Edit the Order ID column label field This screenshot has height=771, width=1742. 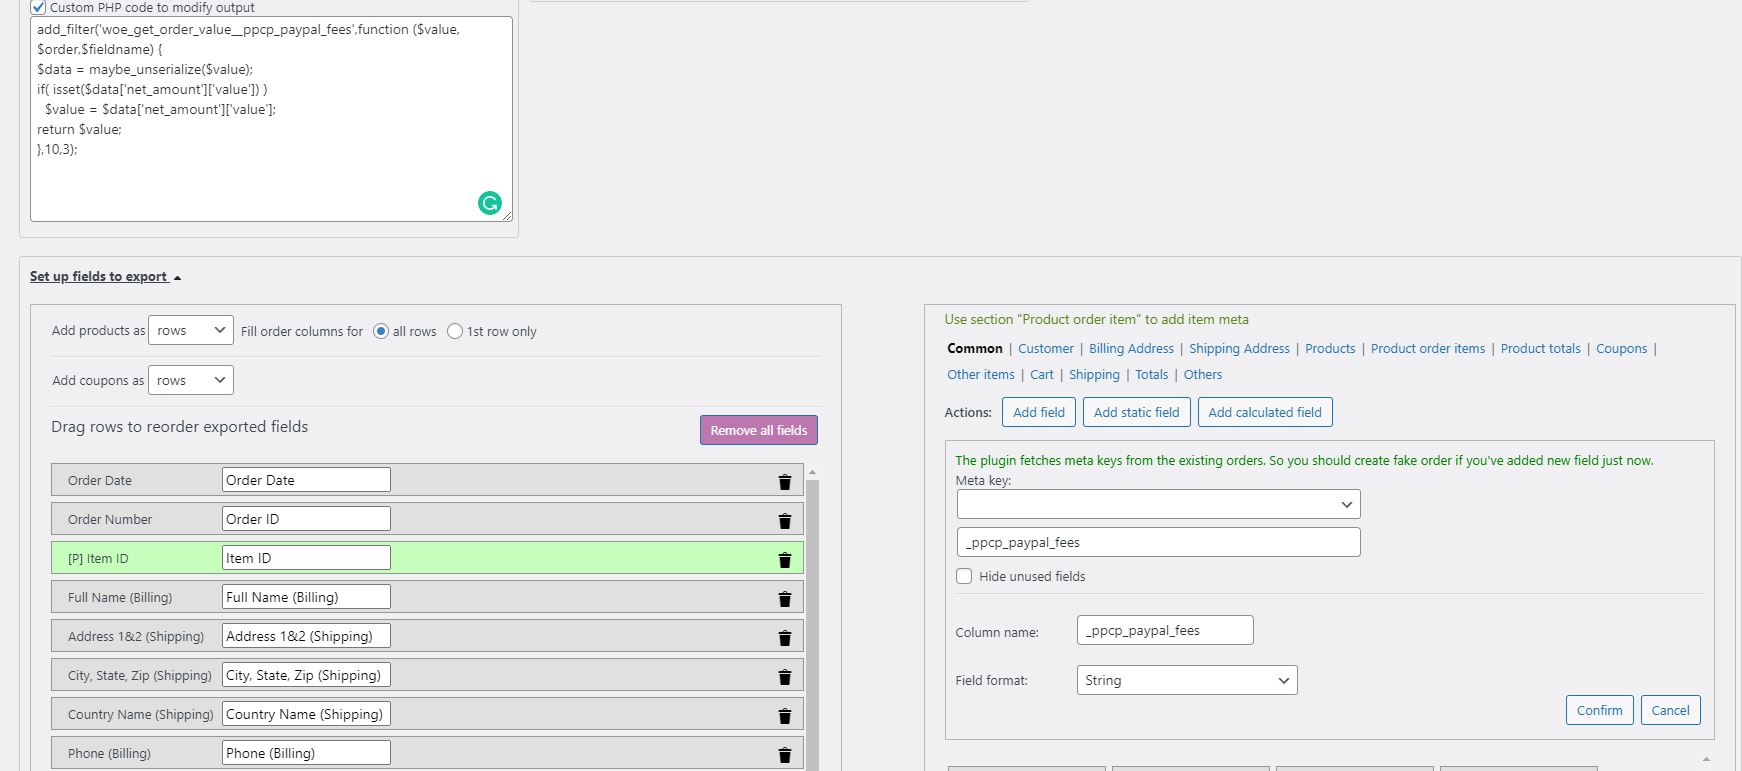tap(306, 519)
